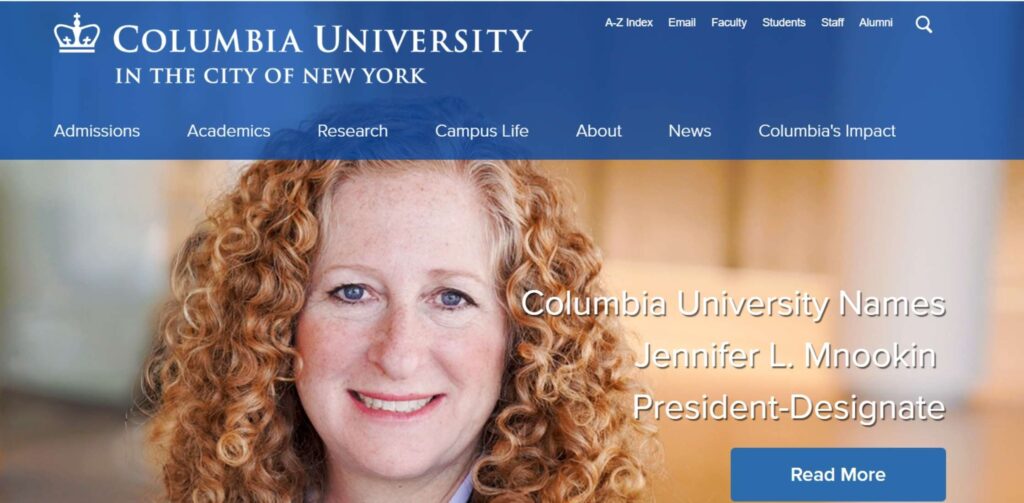The height and width of the screenshot is (503, 1024).
Task: Go to Campus Life menu
Action: pos(481,131)
